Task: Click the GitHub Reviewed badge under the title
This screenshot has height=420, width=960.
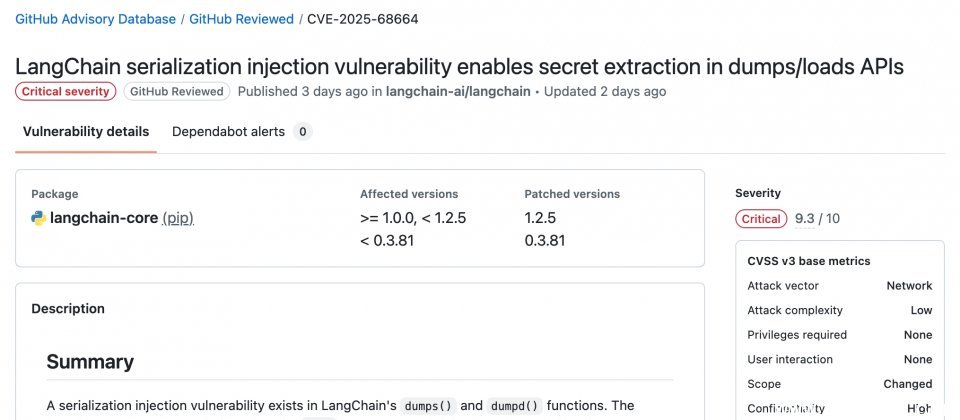Action: click(x=177, y=91)
